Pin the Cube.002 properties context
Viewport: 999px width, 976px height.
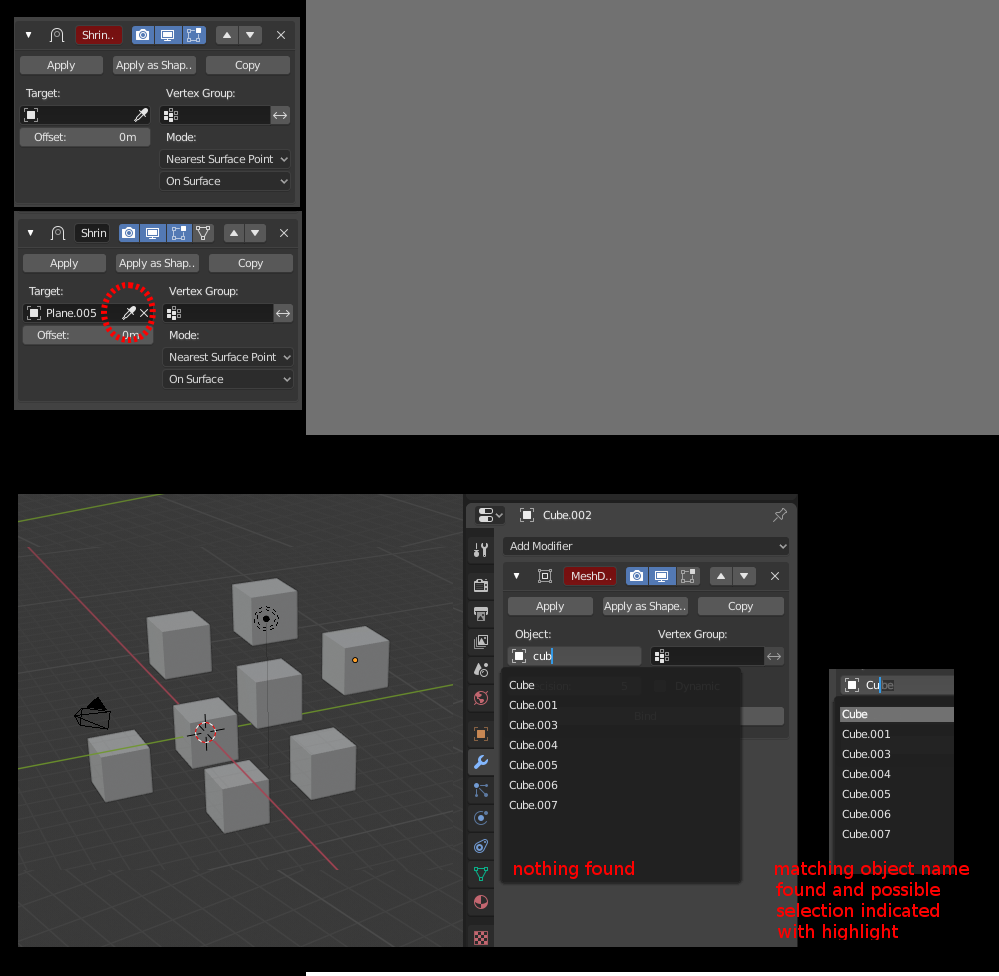[x=780, y=515]
